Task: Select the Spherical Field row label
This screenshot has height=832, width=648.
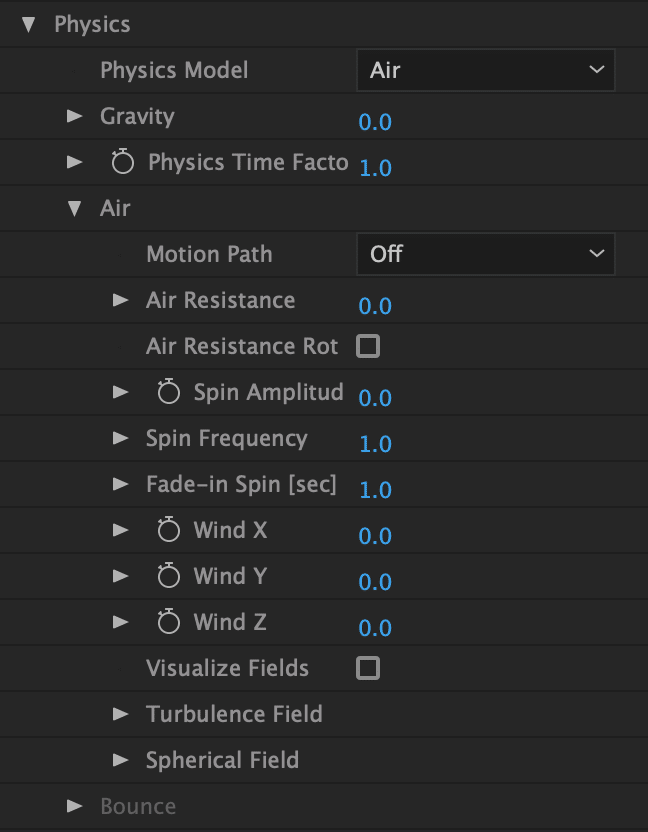Action: [x=222, y=760]
